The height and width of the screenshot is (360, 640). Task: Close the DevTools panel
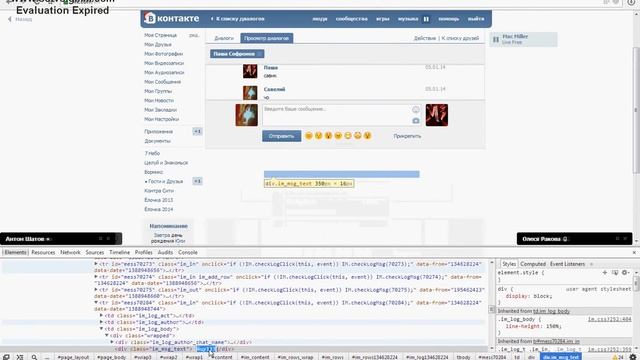pyautogui.click(x=634, y=253)
